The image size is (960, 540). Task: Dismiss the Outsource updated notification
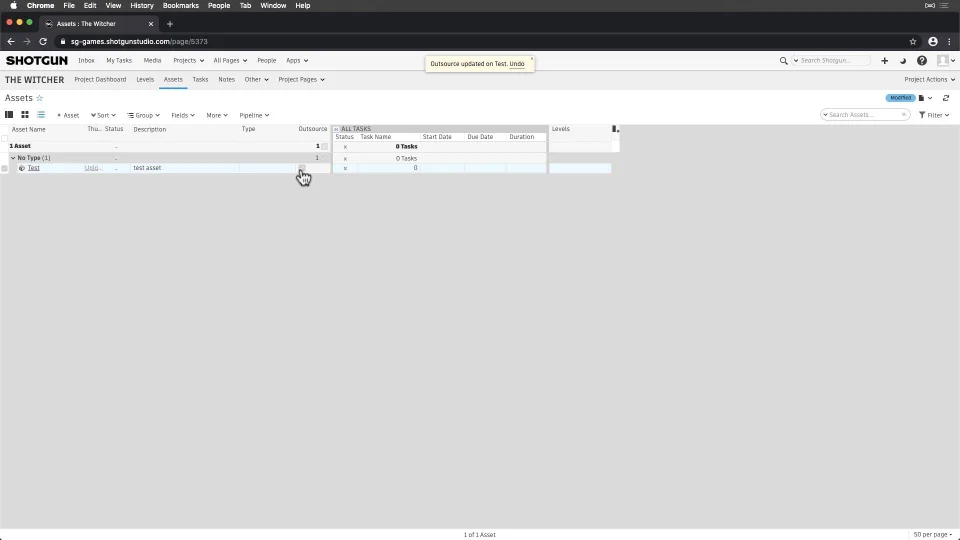pos(531,59)
